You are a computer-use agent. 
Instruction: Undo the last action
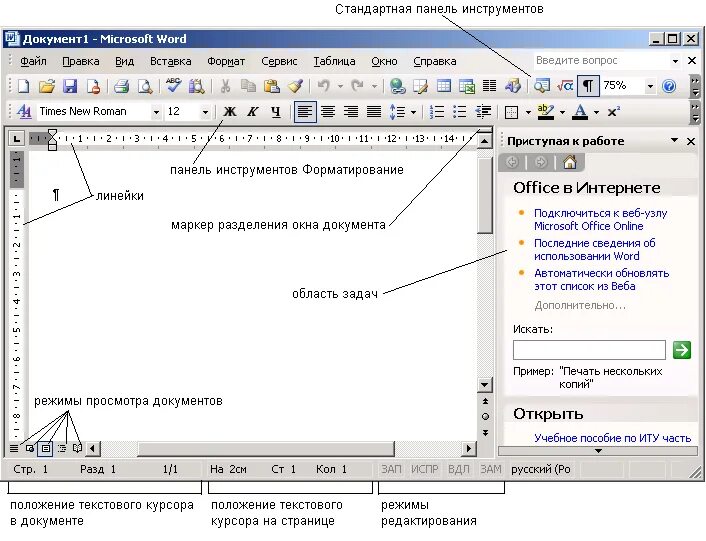(x=323, y=86)
